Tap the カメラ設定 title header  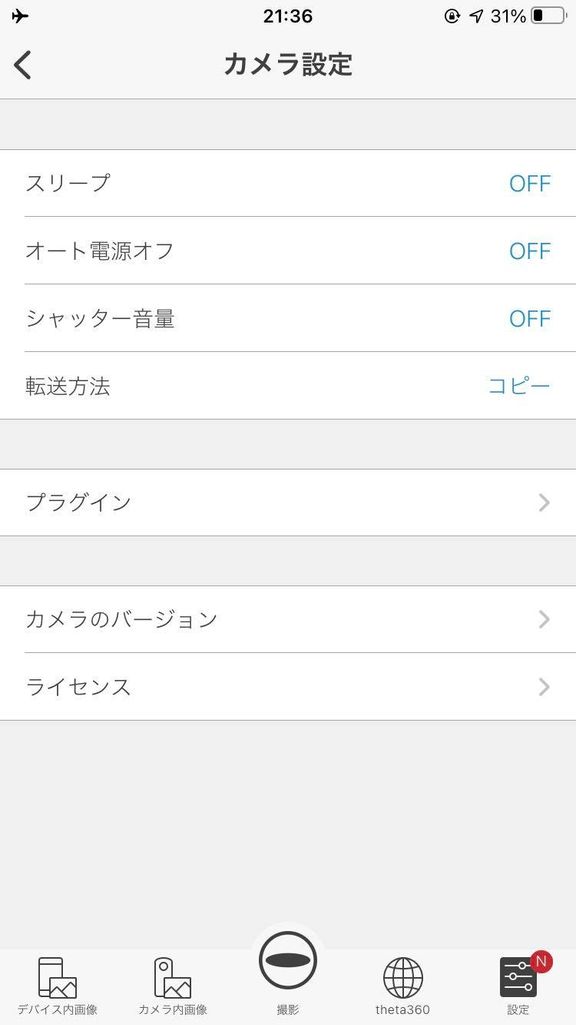point(288,65)
